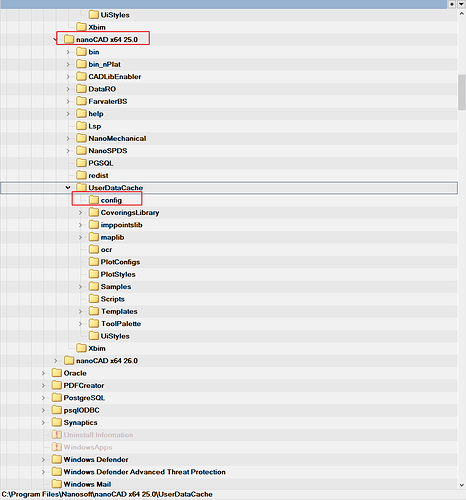Expand the Templates folder node

tap(80, 311)
